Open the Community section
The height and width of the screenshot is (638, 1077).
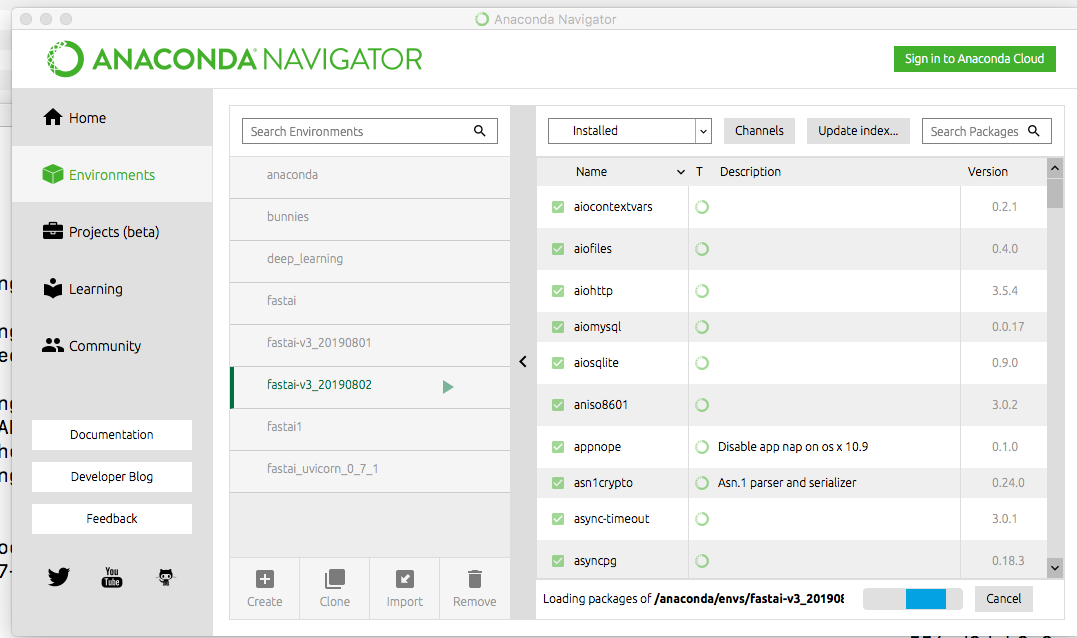point(112,345)
